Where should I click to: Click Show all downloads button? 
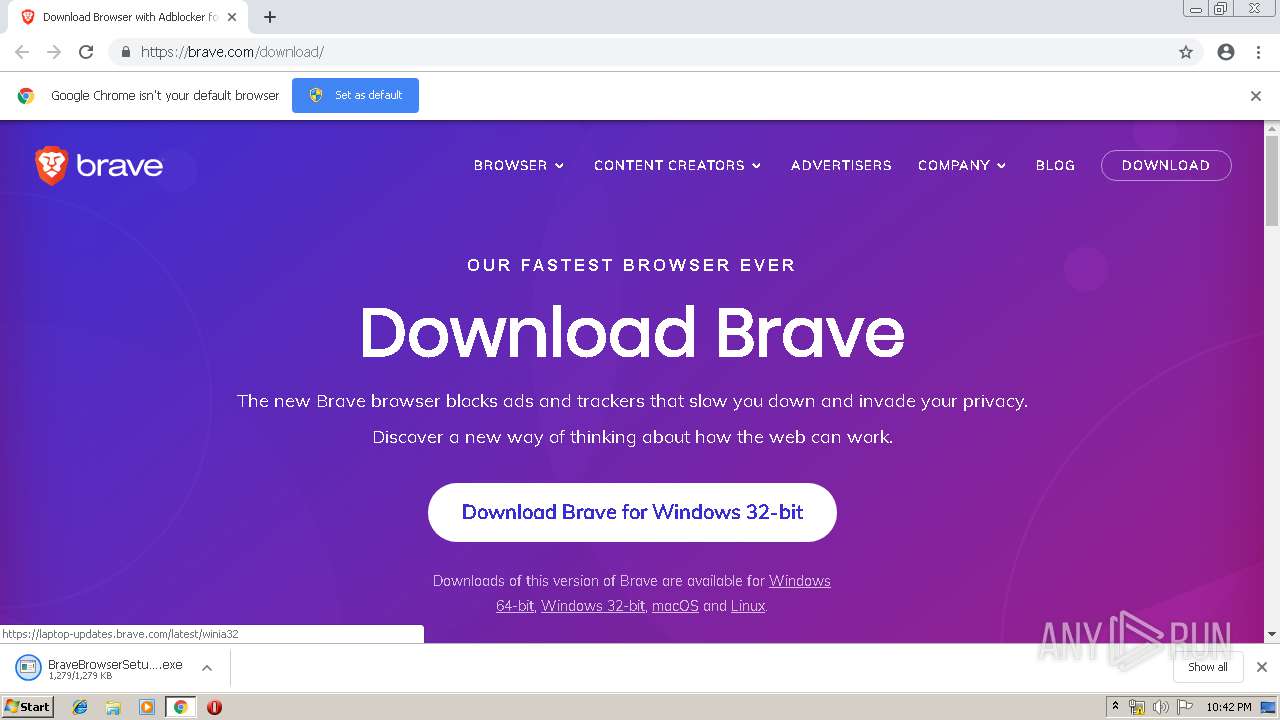point(1208,667)
